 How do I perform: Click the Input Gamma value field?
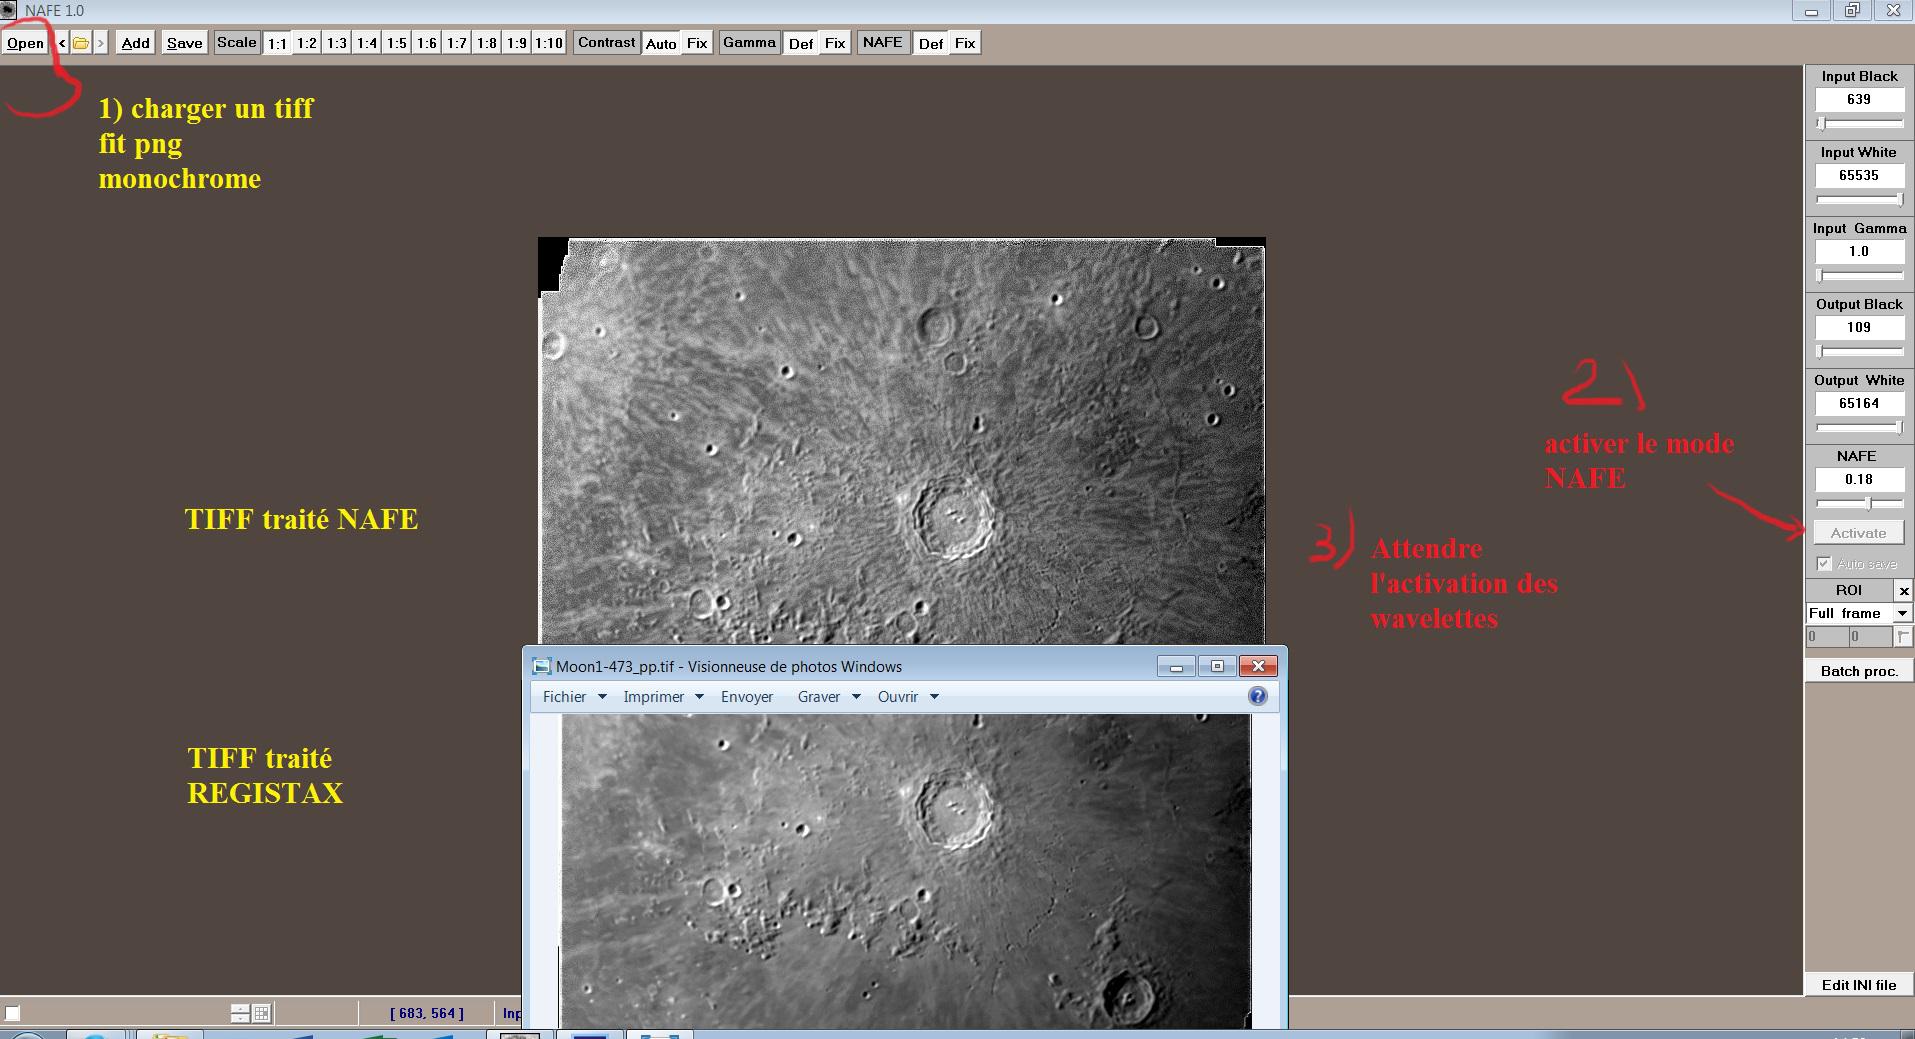(x=1859, y=251)
